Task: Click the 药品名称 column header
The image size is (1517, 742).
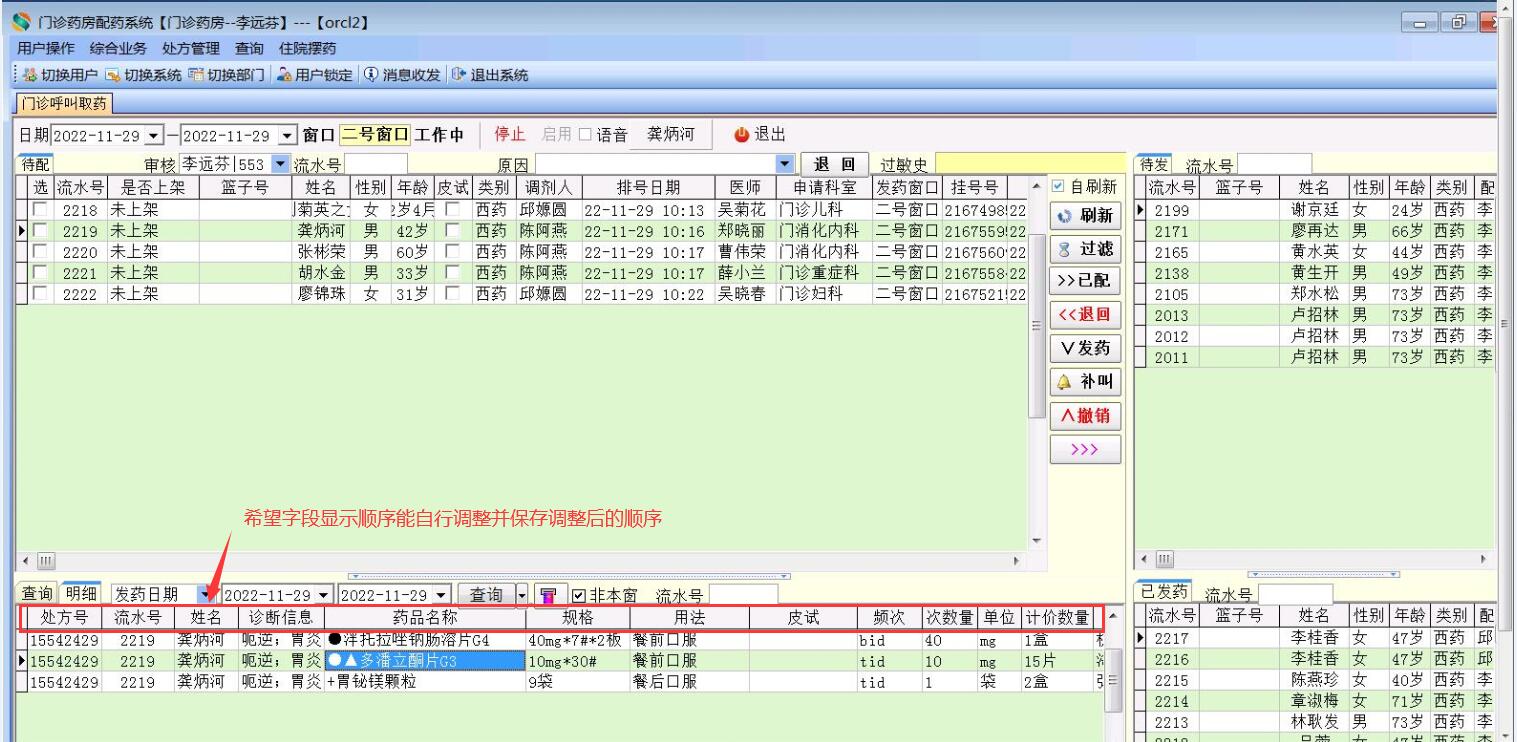Action: [x=425, y=617]
